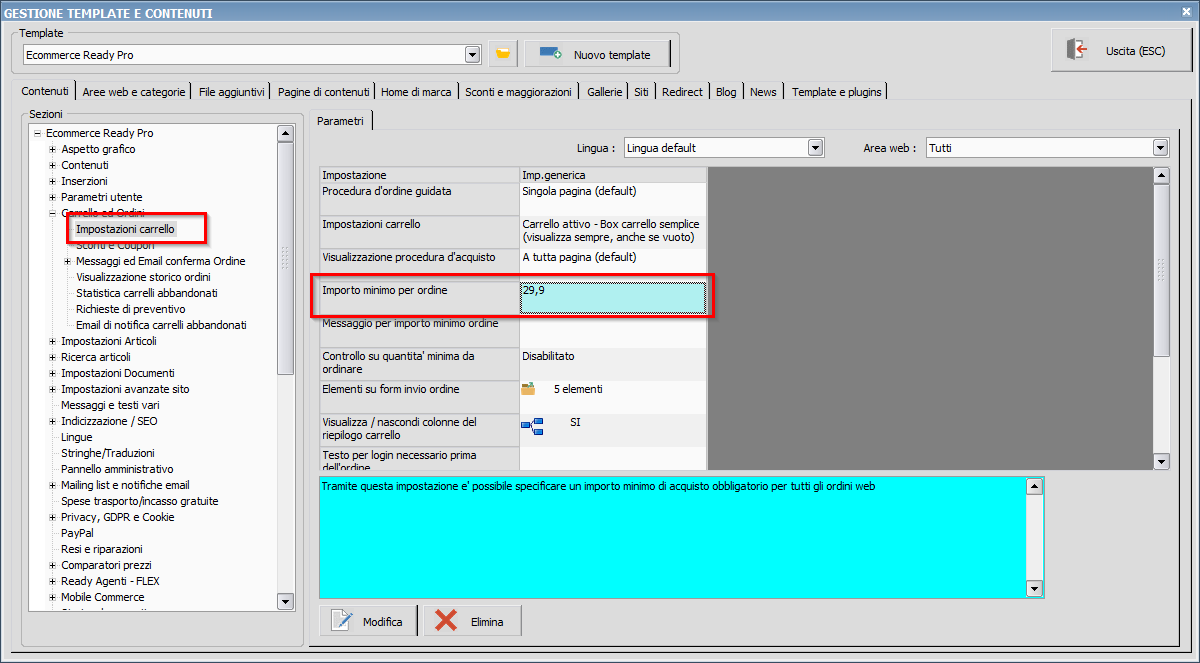
Task: Switch to Aree web e categorie tab
Action: pos(134,92)
